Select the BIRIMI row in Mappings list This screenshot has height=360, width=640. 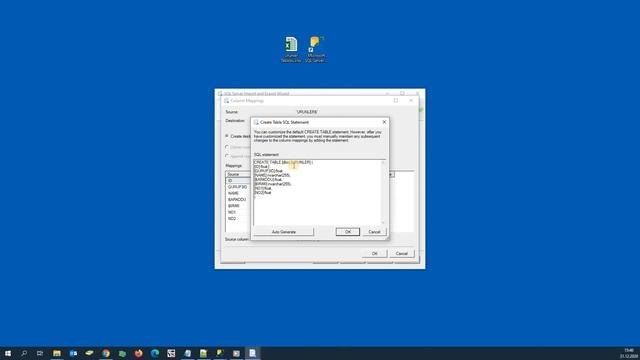(x=238, y=206)
